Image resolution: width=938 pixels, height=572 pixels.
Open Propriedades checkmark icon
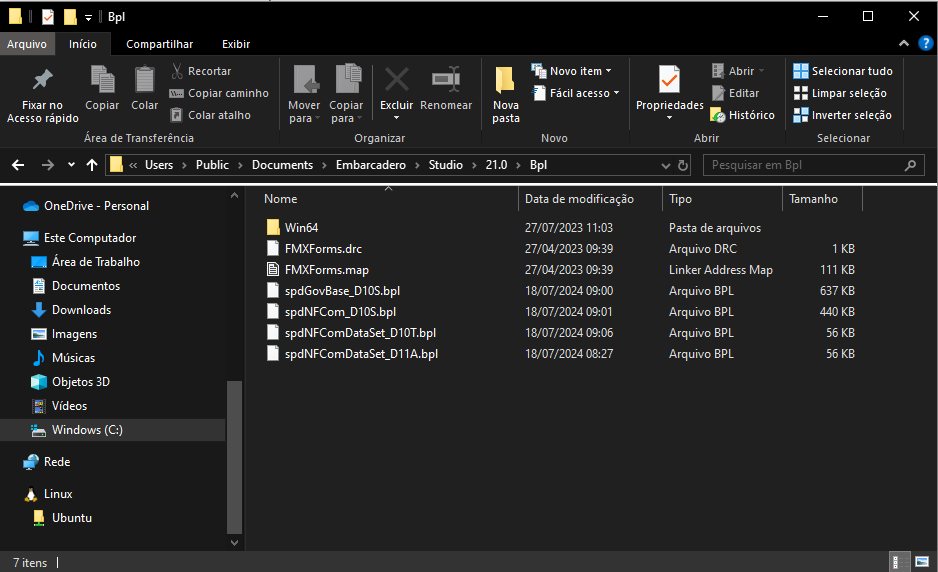[669, 80]
